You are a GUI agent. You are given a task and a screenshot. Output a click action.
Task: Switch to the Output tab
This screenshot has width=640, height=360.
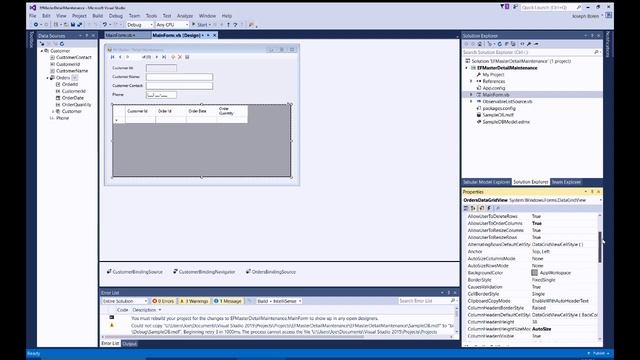[130, 344]
